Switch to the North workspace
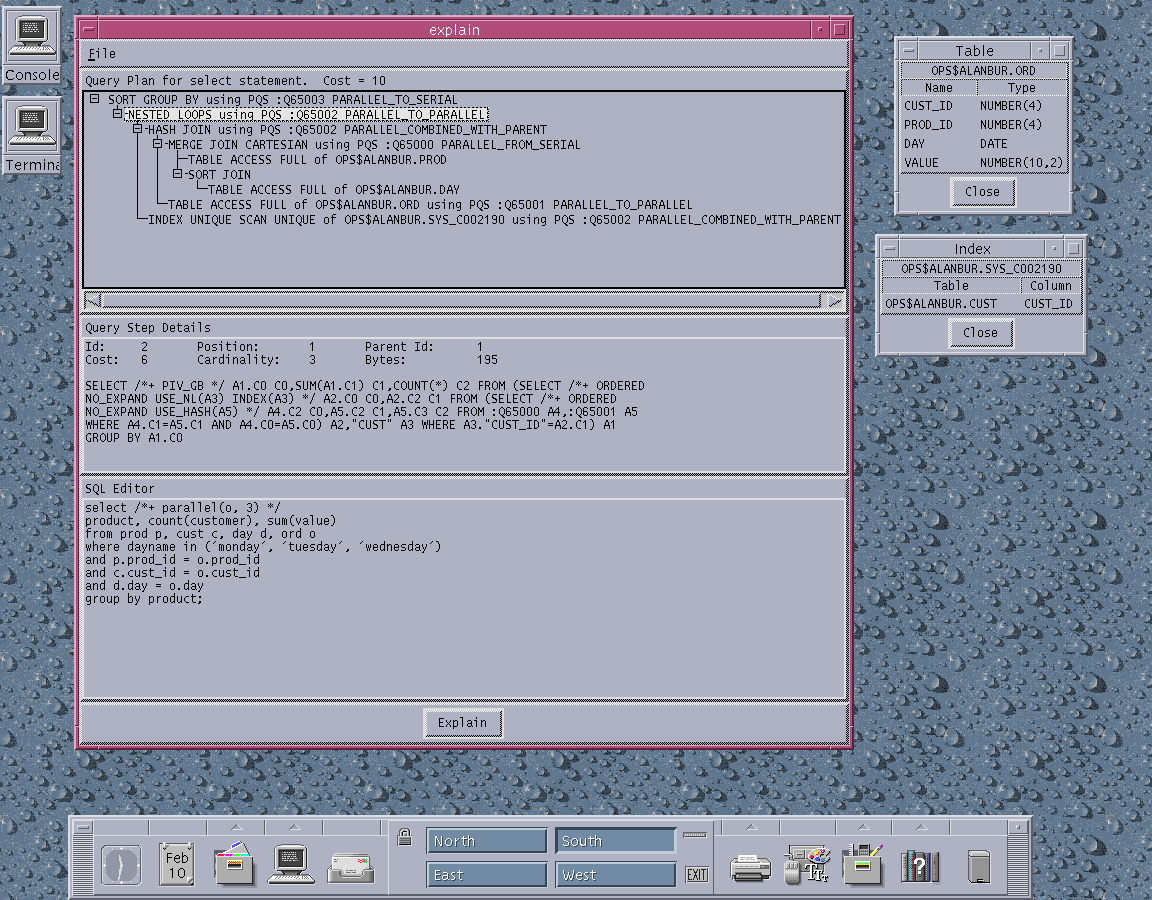Viewport: 1152px width, 900px height. point(487,841)
